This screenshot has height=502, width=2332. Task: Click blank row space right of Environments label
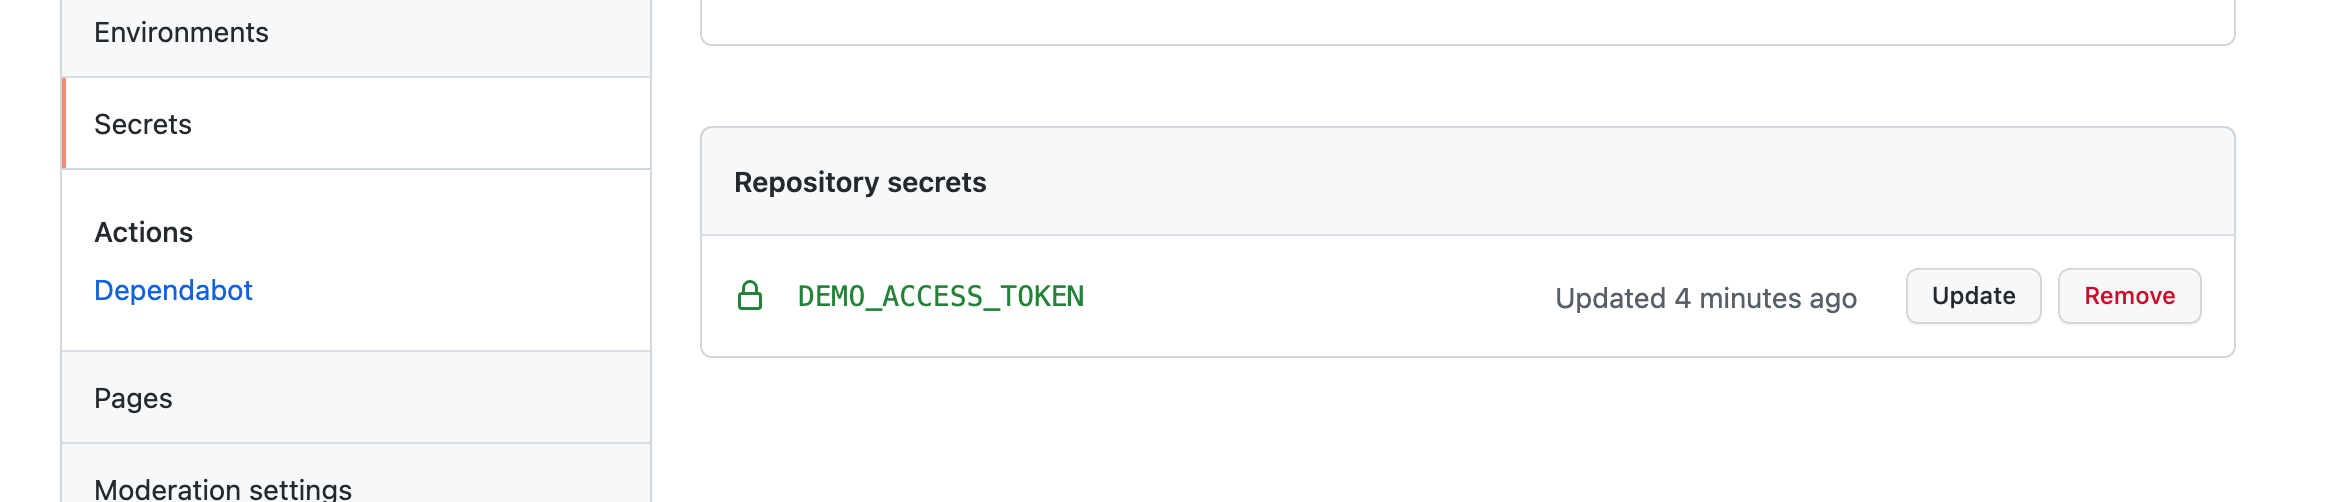tap(460, 32)
